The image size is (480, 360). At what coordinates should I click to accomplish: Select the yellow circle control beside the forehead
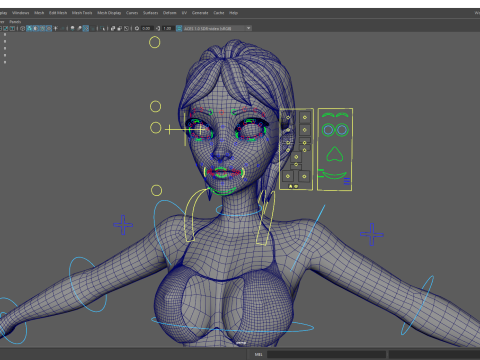pyautogui.click(x=155, y=107)
